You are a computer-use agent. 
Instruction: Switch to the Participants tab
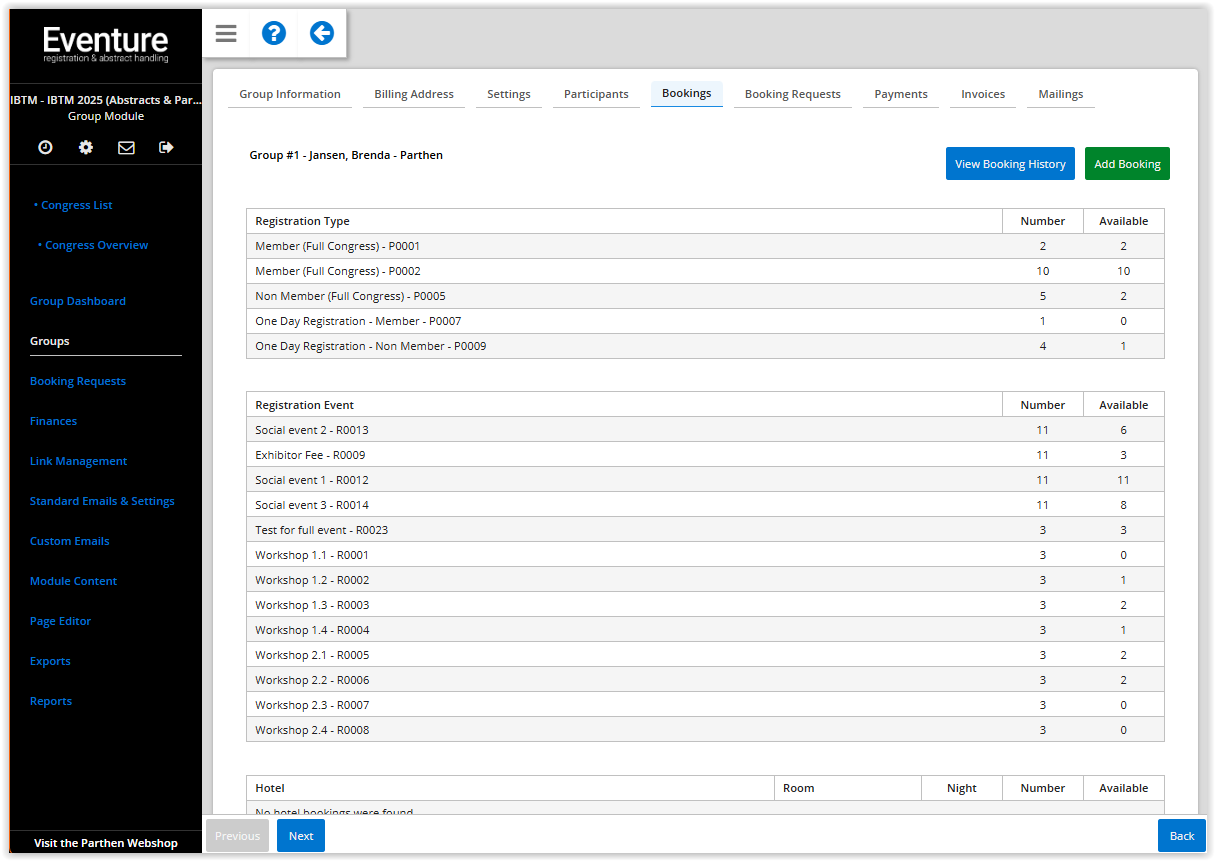click(x=596, y=94)
